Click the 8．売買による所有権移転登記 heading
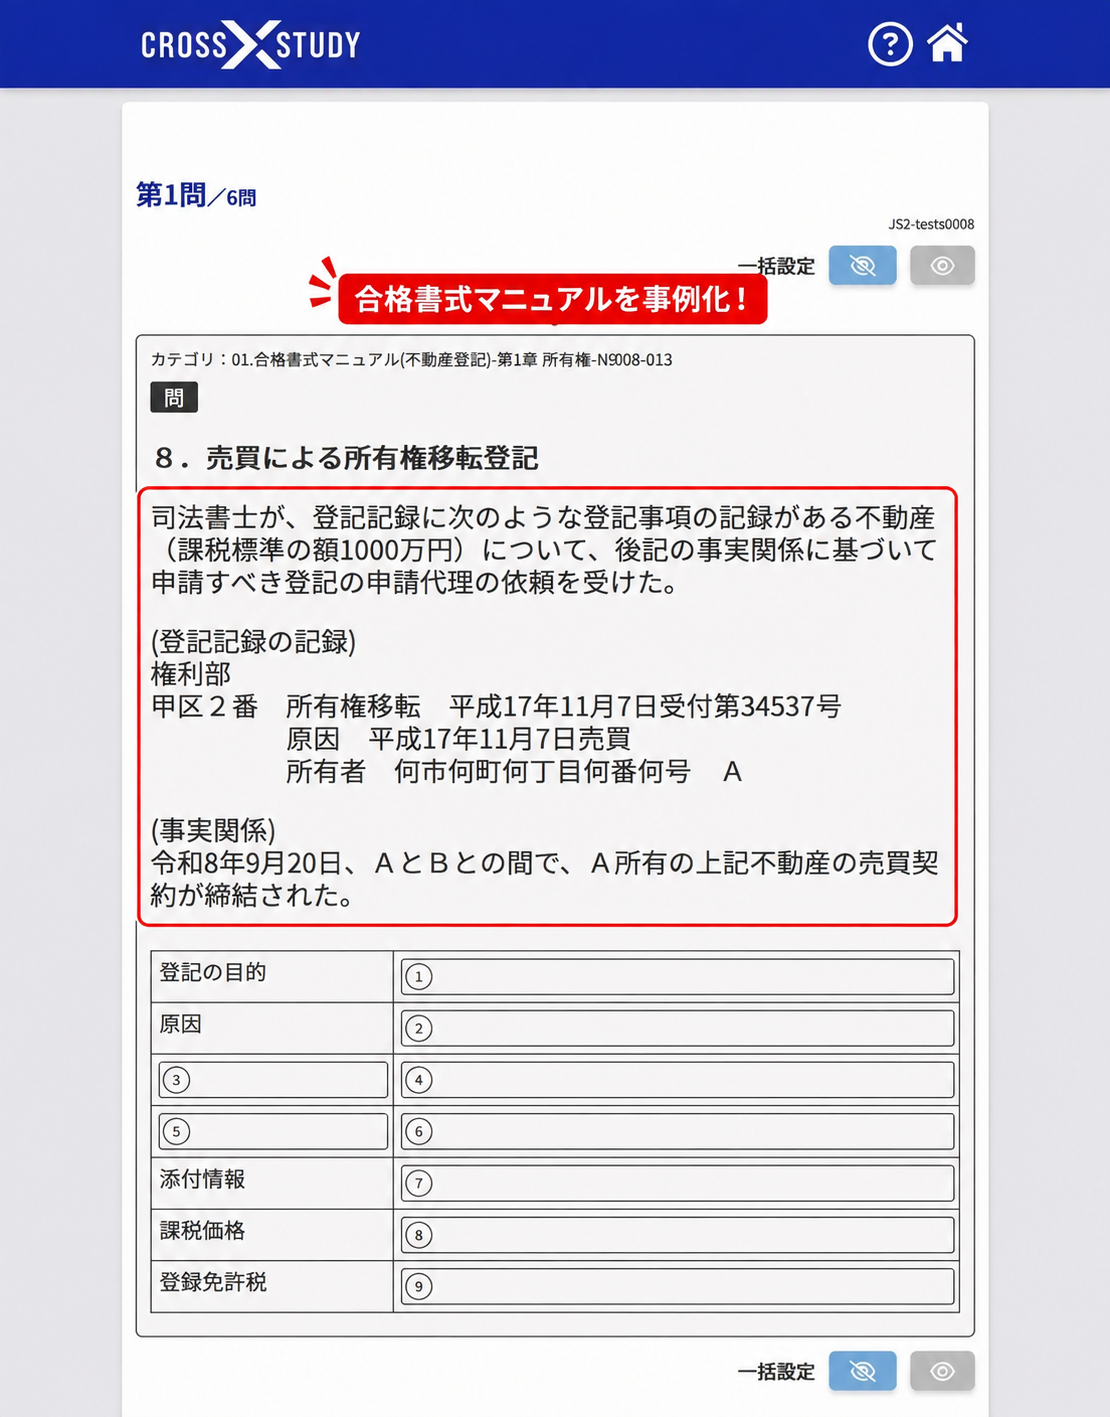1110x1417 pixels. pos(346,458)
